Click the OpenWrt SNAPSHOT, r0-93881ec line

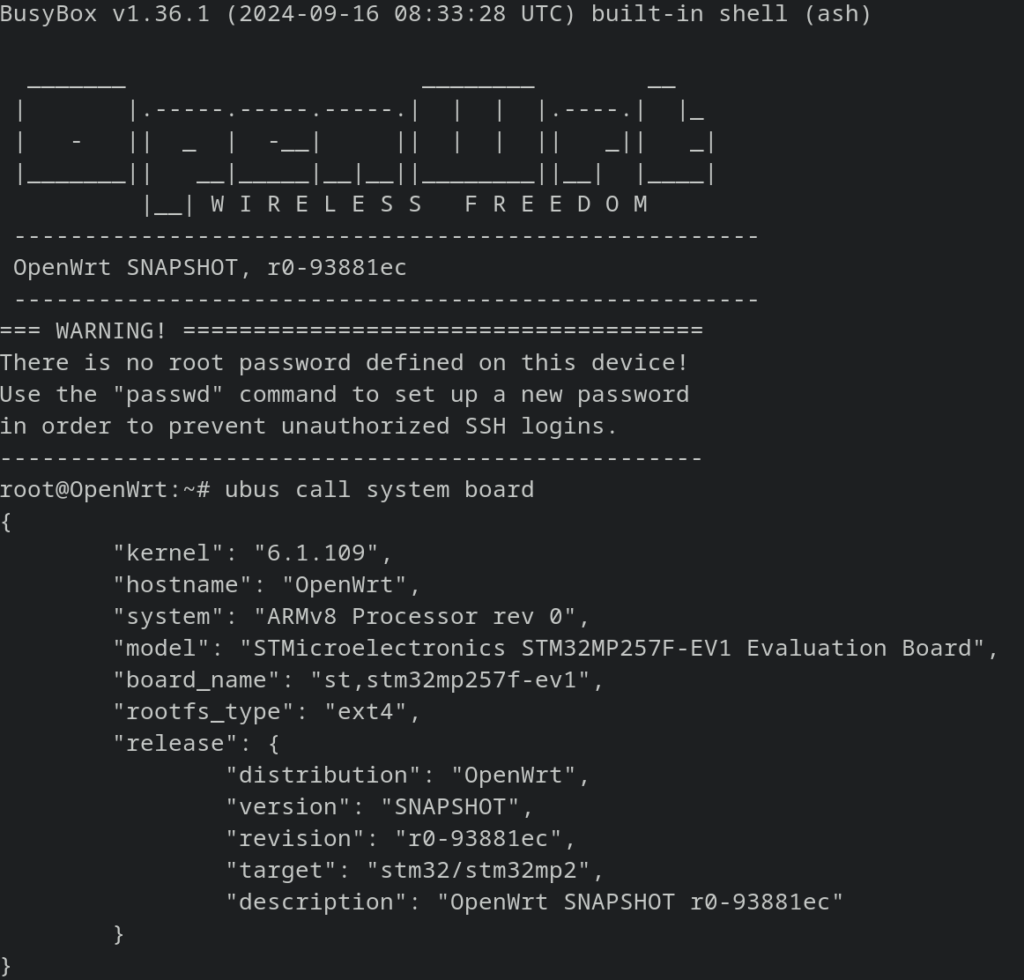tap(210, 268)
